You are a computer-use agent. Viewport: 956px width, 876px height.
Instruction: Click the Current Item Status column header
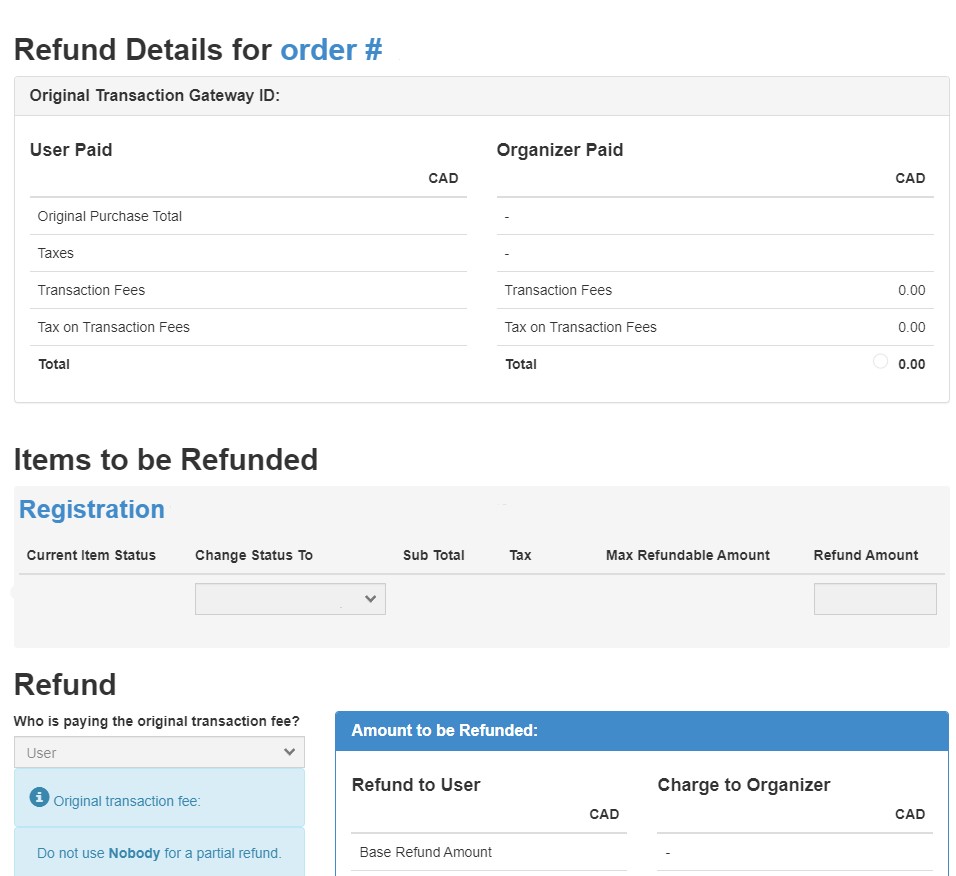point(92,555)
